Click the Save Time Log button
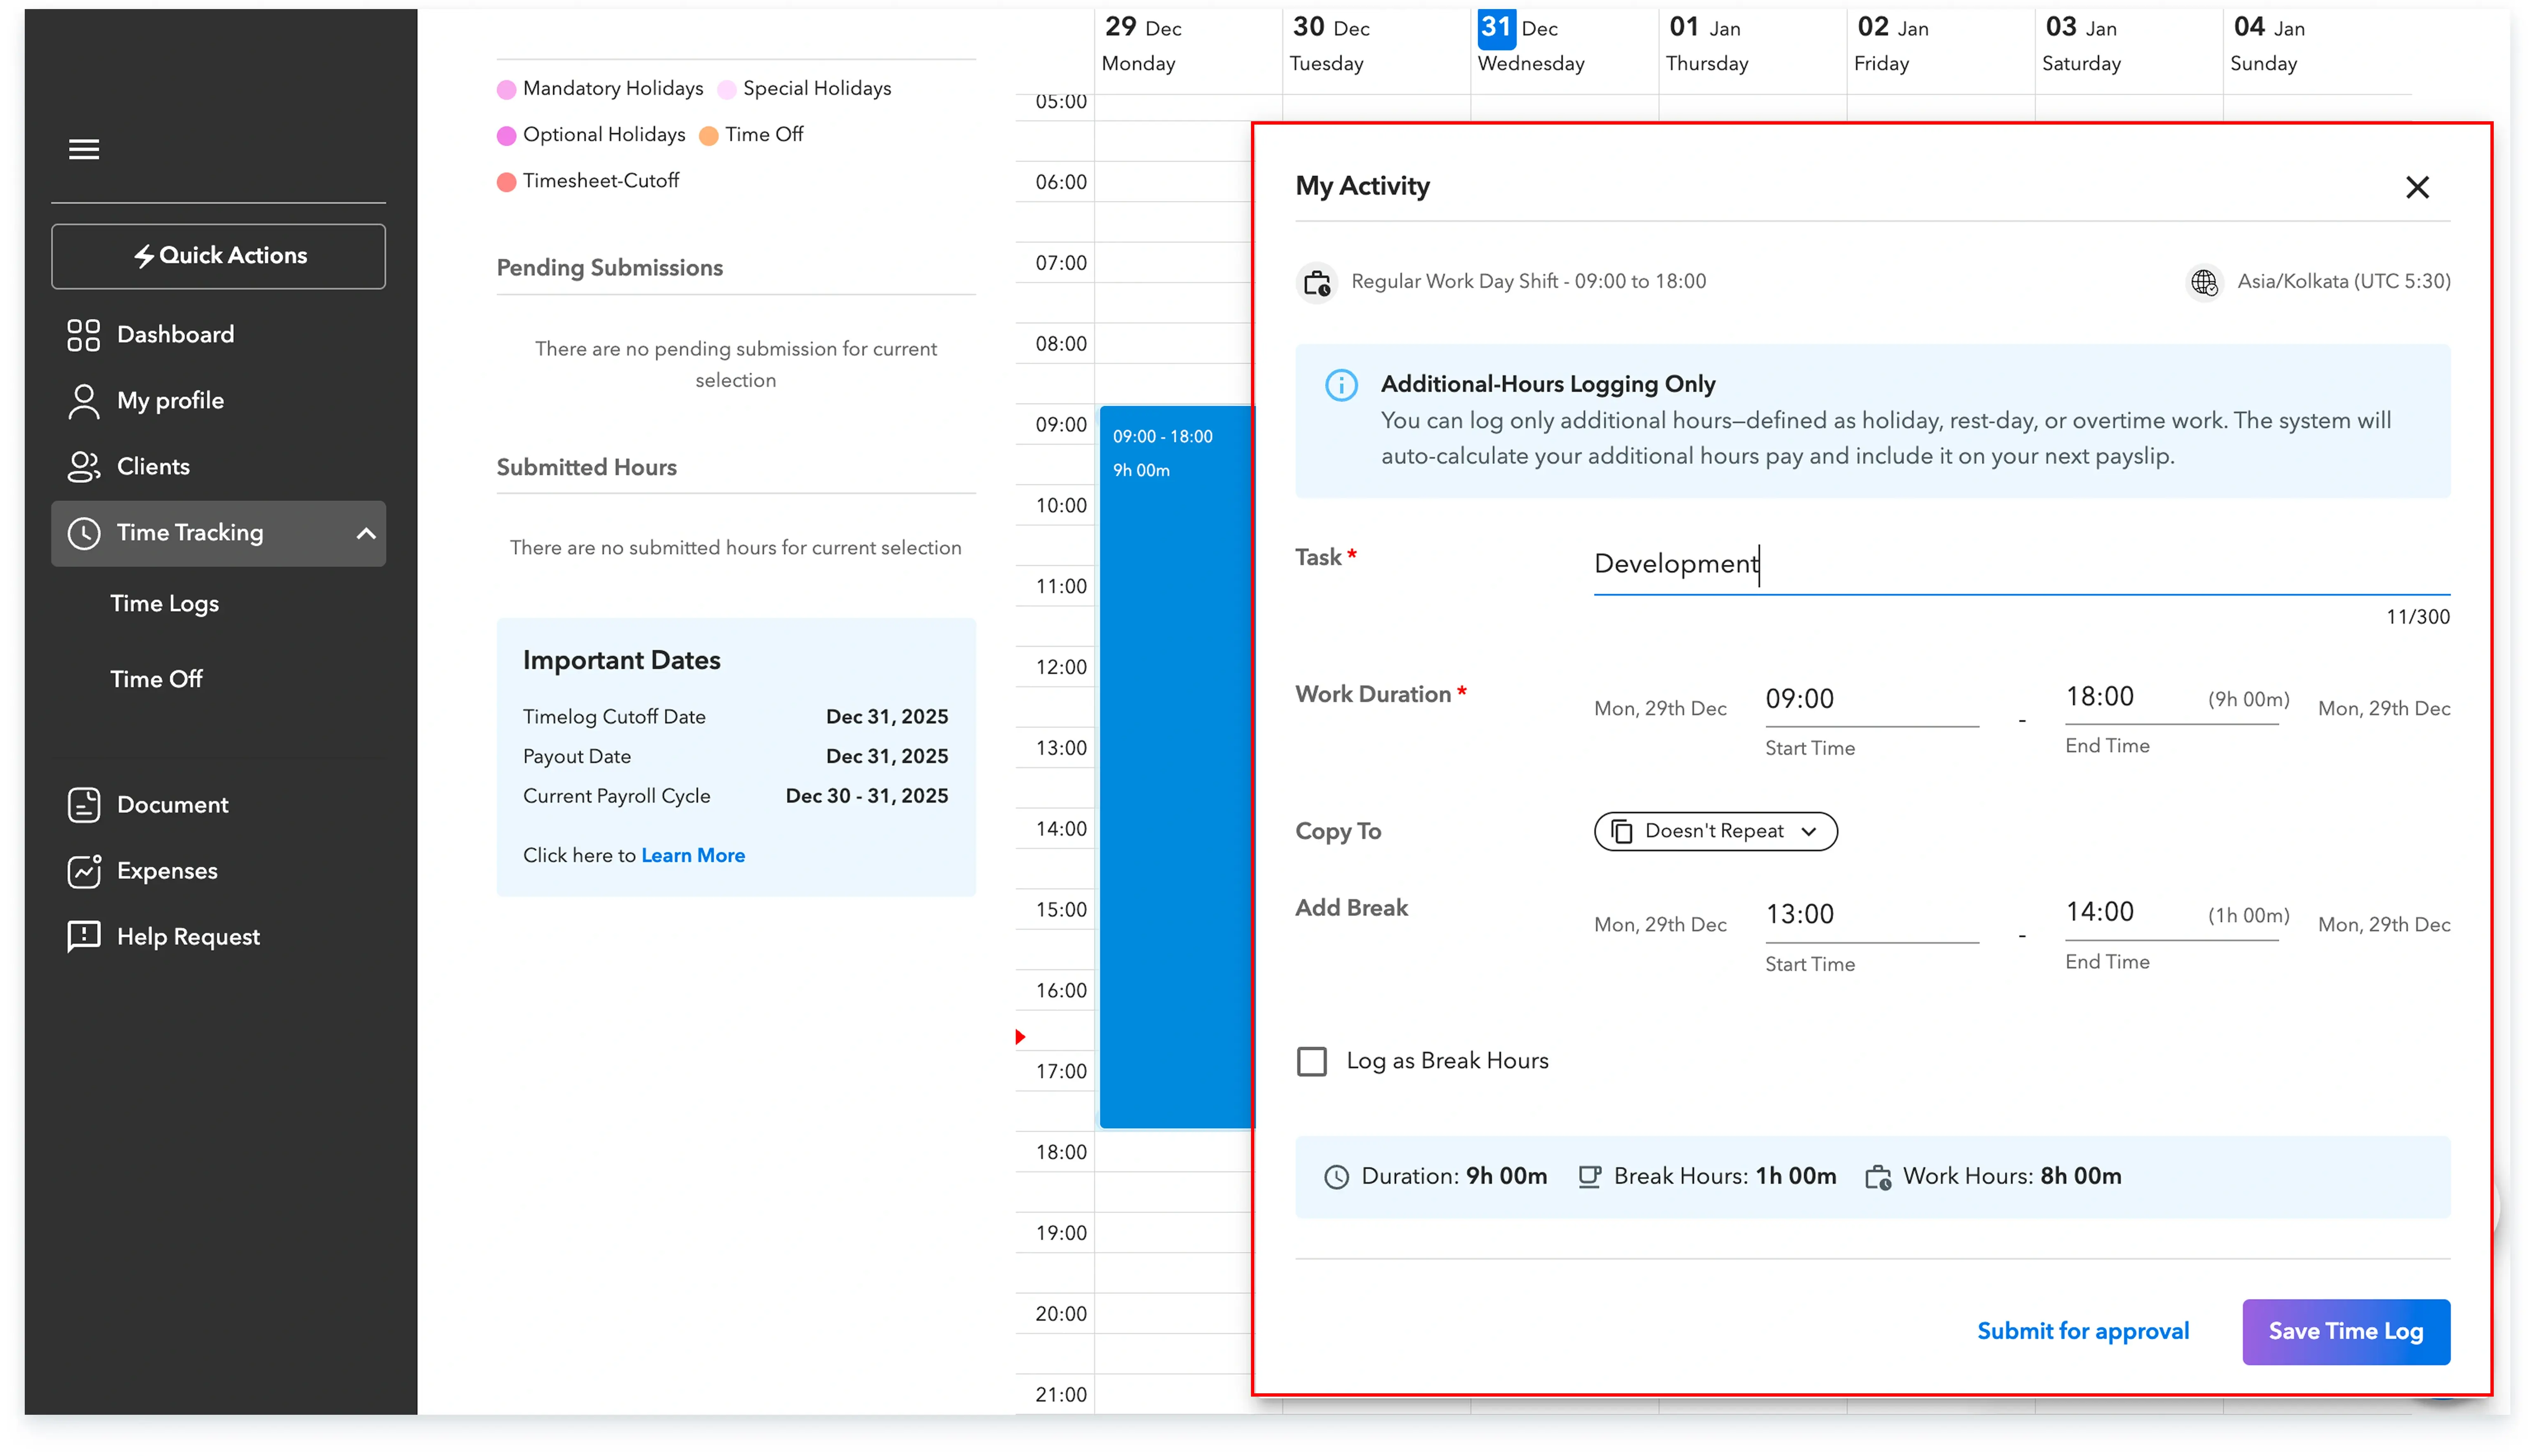 click(2345, 1331)
